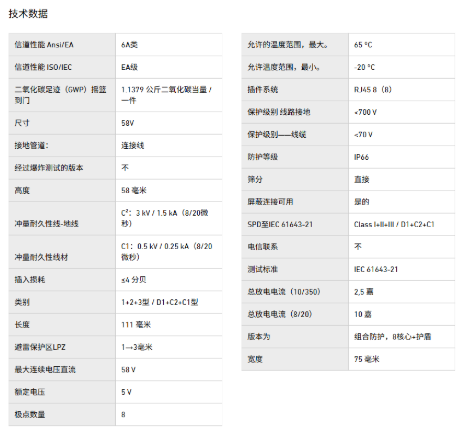This screenshot has height=436, width=466.
Task: Select '58 V' in the 最大连续电压直流 row
Action: pos(169,370)
